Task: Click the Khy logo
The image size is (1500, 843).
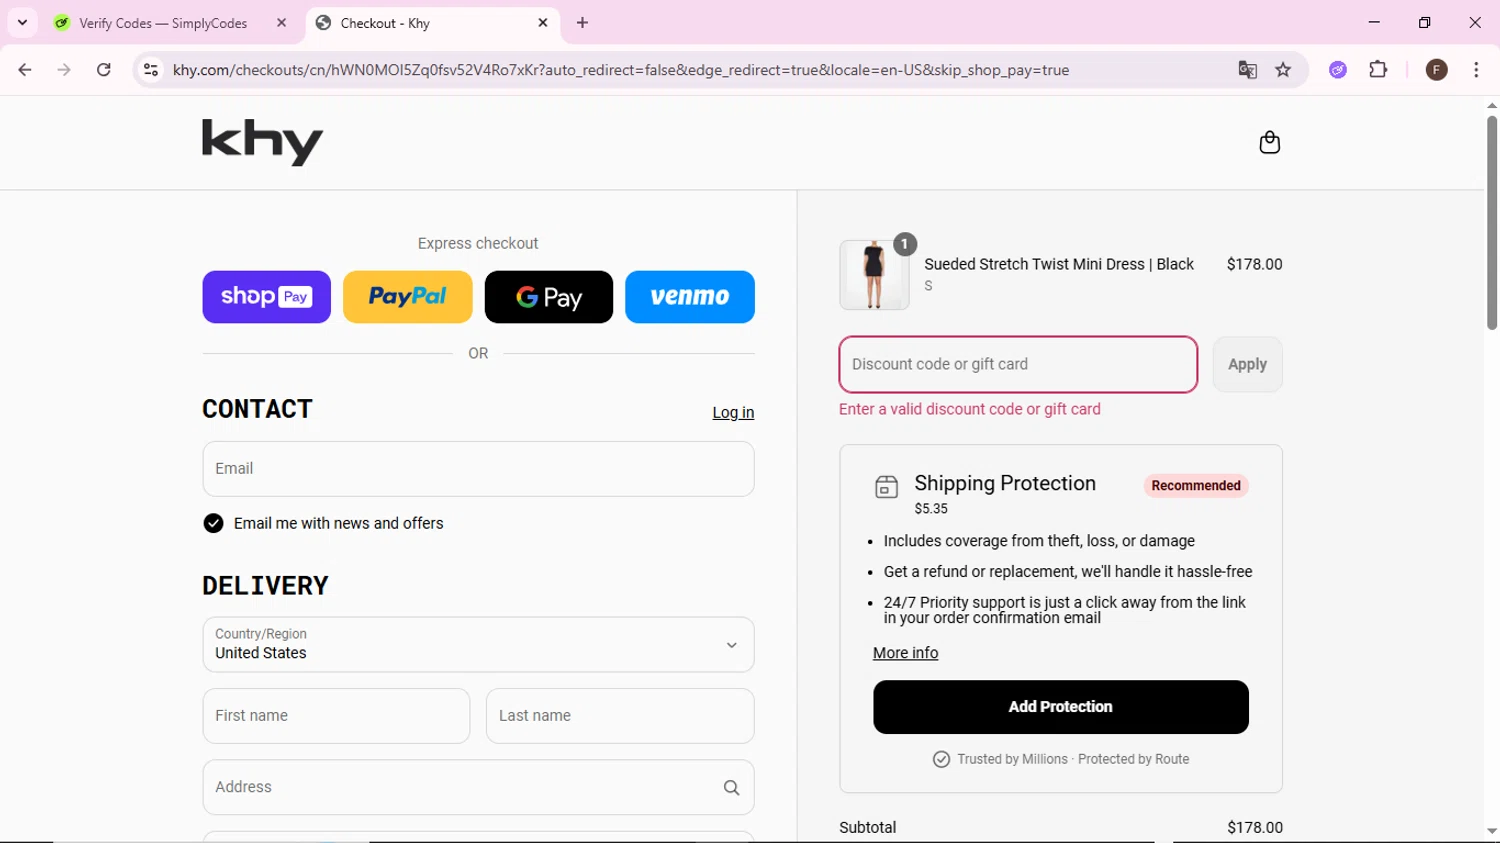Action: coord(263,142)
